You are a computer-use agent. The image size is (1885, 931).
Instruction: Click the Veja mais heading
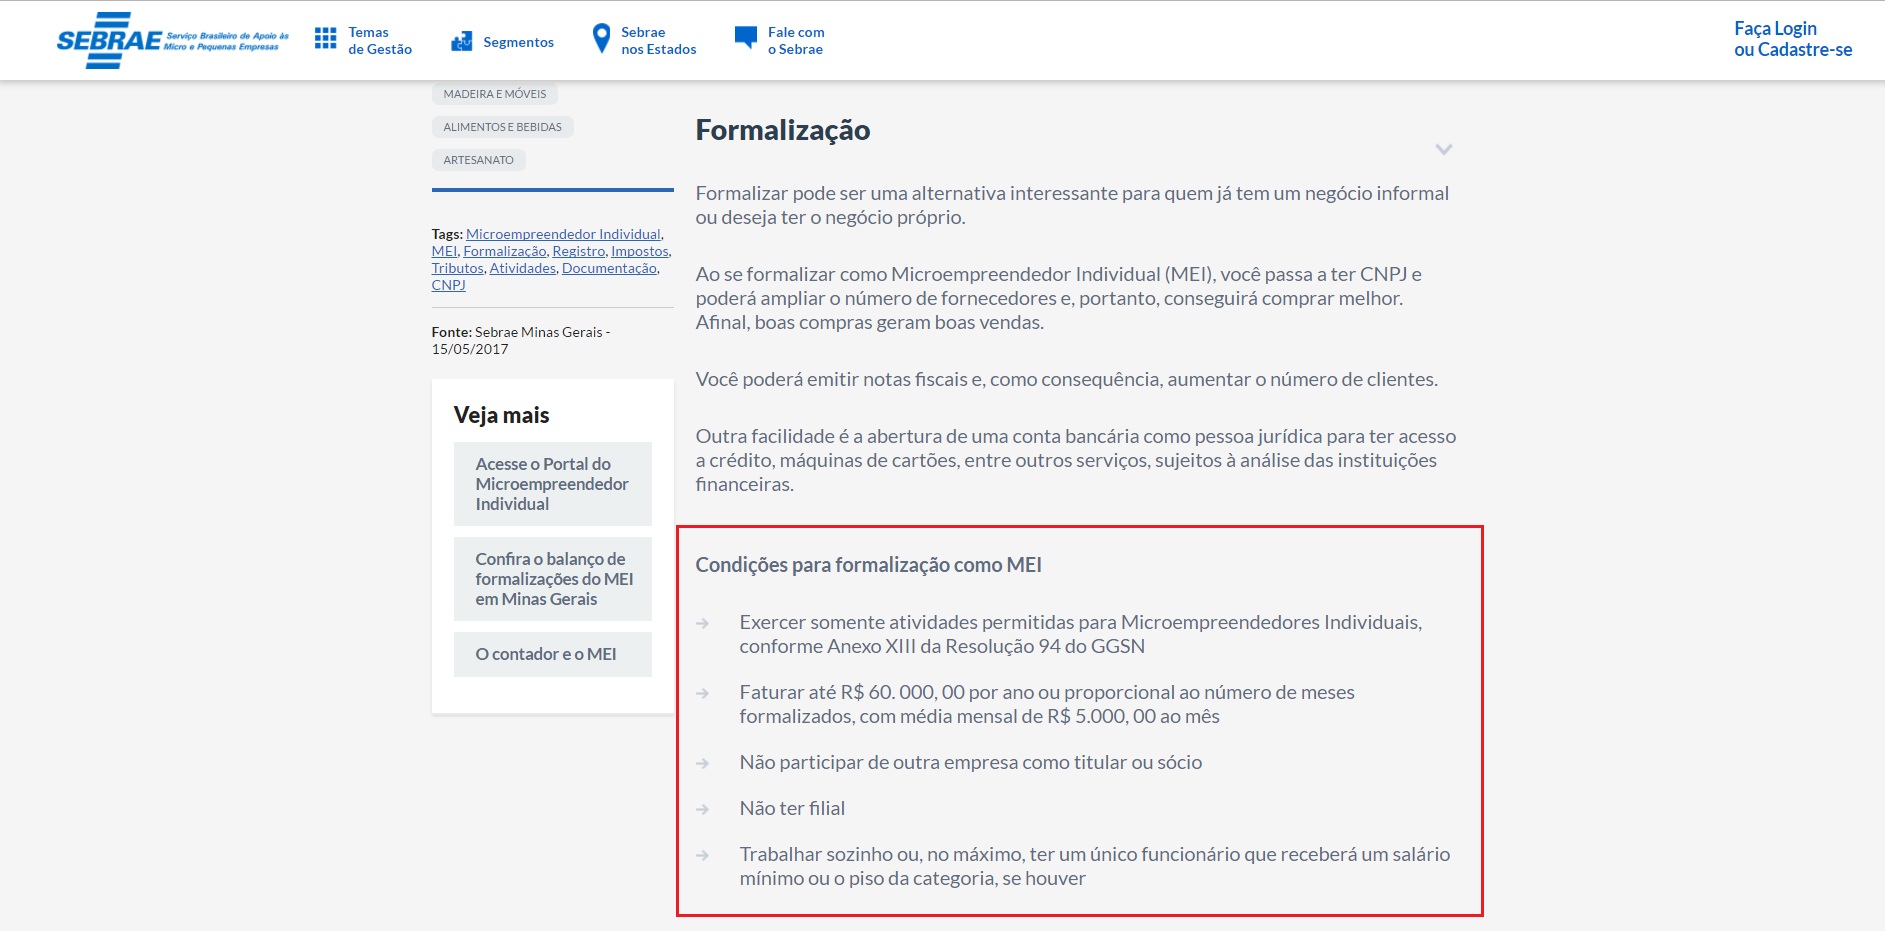coord(502,415)
